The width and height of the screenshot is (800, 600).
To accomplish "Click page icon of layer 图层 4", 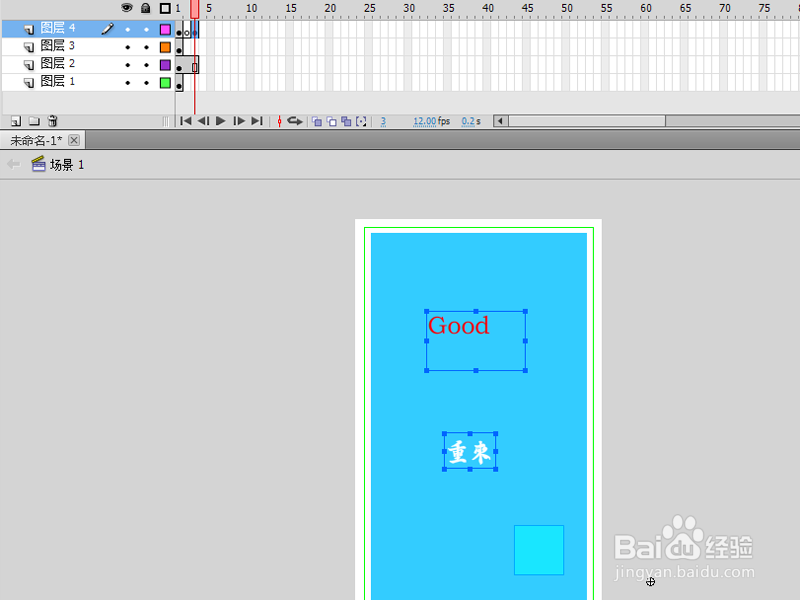I will coord(29,30).
